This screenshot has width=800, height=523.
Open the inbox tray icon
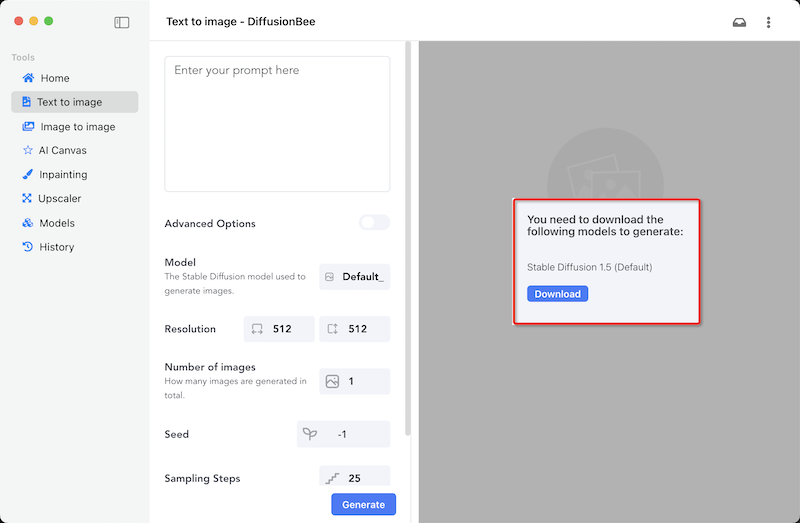(x=739, y=22)
